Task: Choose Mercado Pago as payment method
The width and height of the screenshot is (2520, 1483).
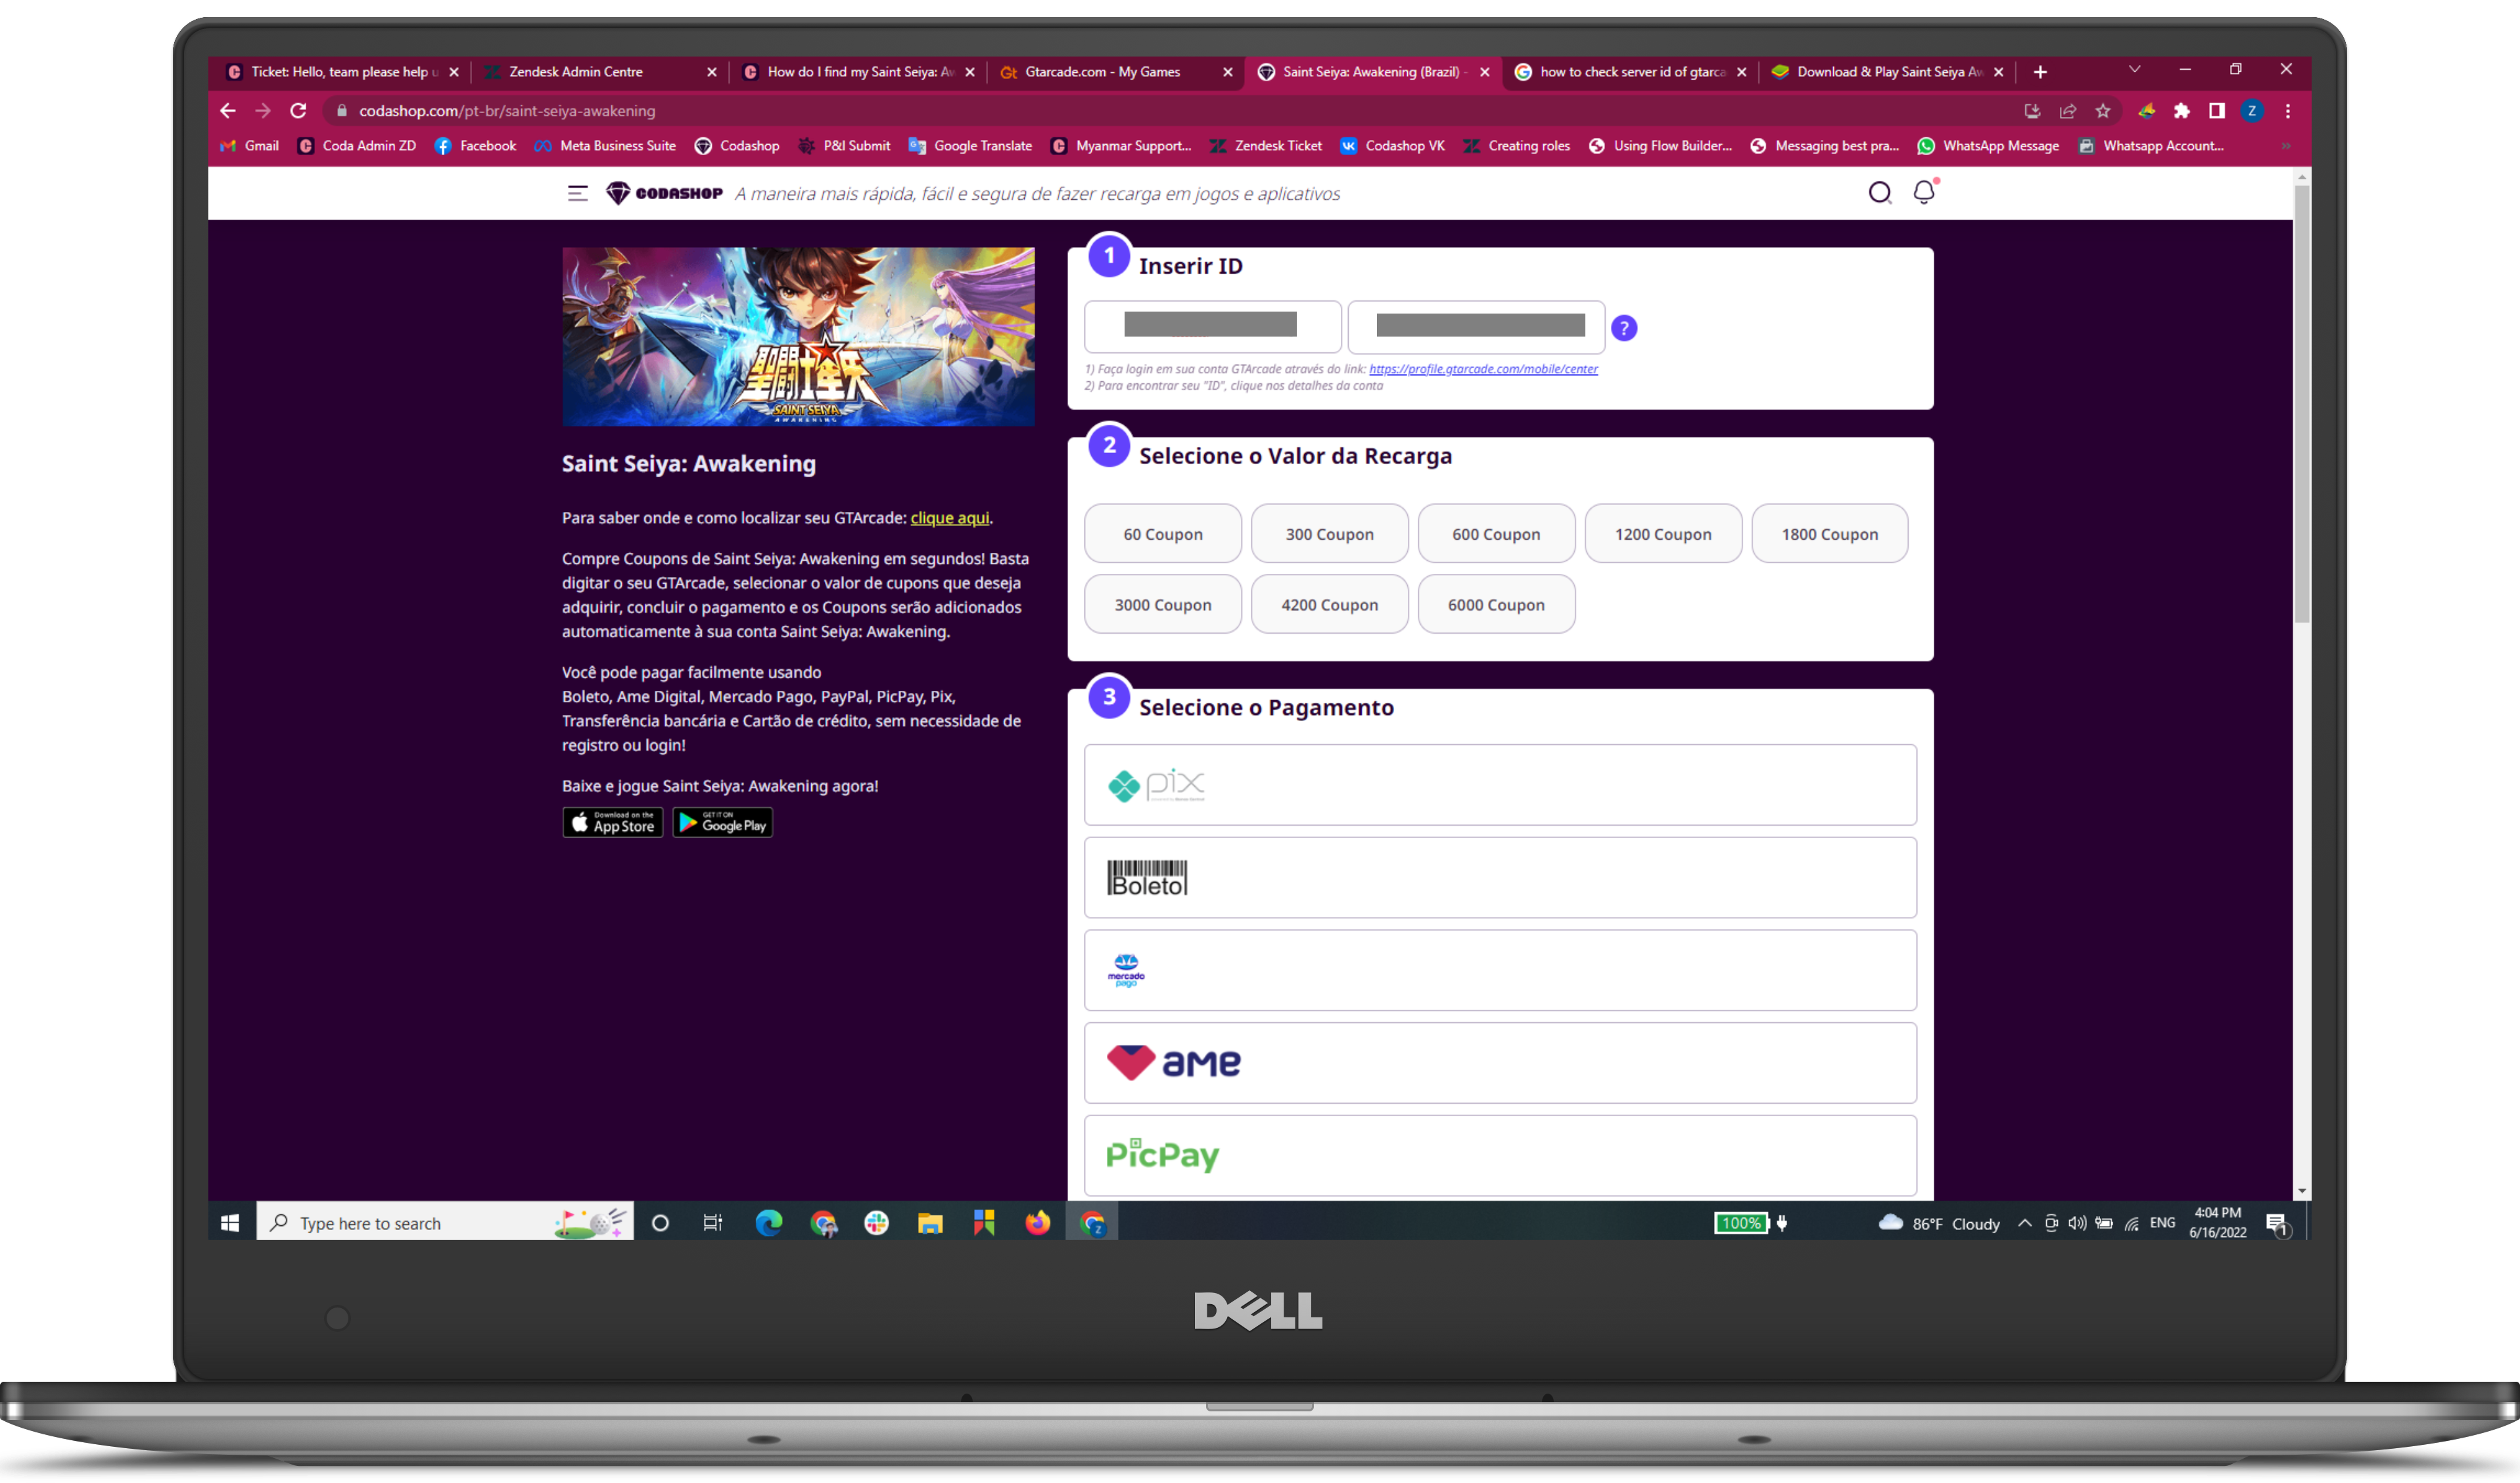Action: 1500,970
